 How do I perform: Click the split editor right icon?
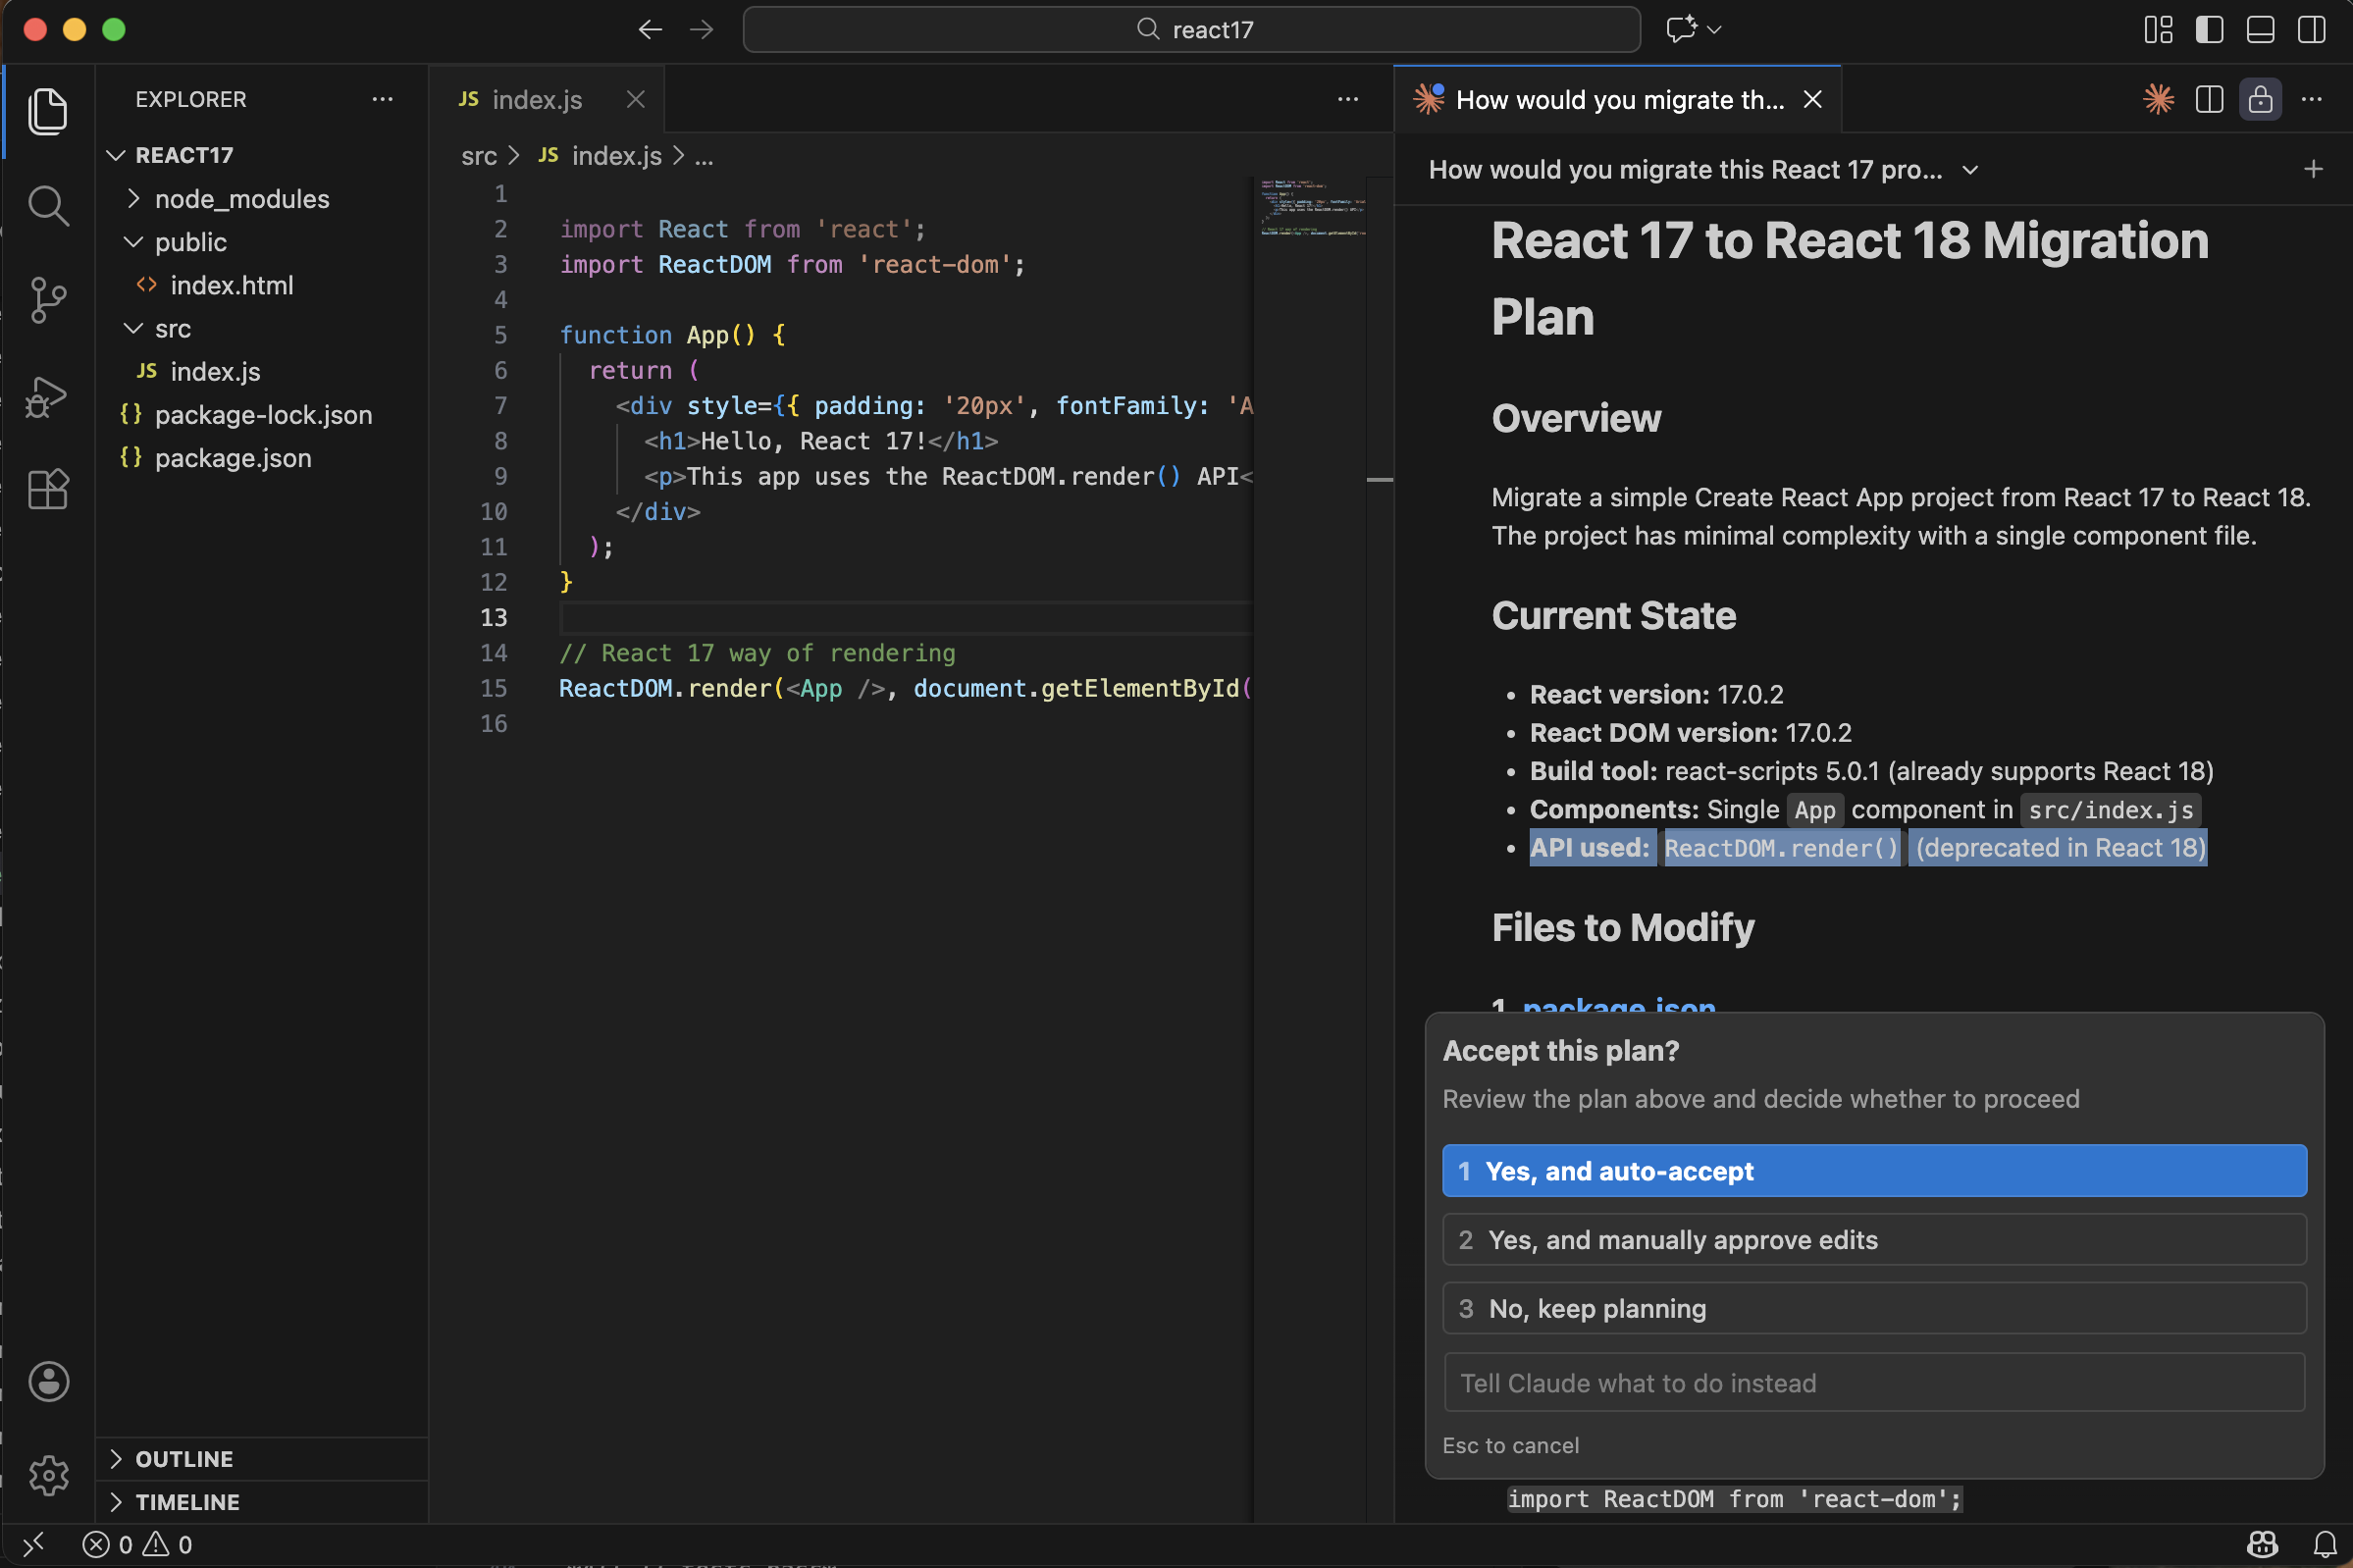tap(2209, 99)
